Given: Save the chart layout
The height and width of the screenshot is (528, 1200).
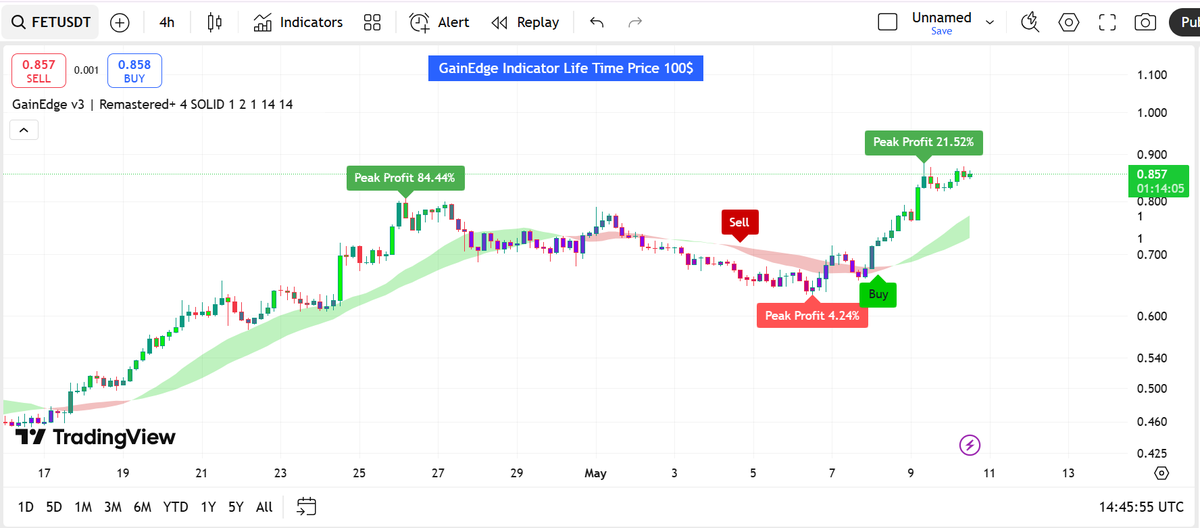Looking at the screenshot, I should coord(941,31).
